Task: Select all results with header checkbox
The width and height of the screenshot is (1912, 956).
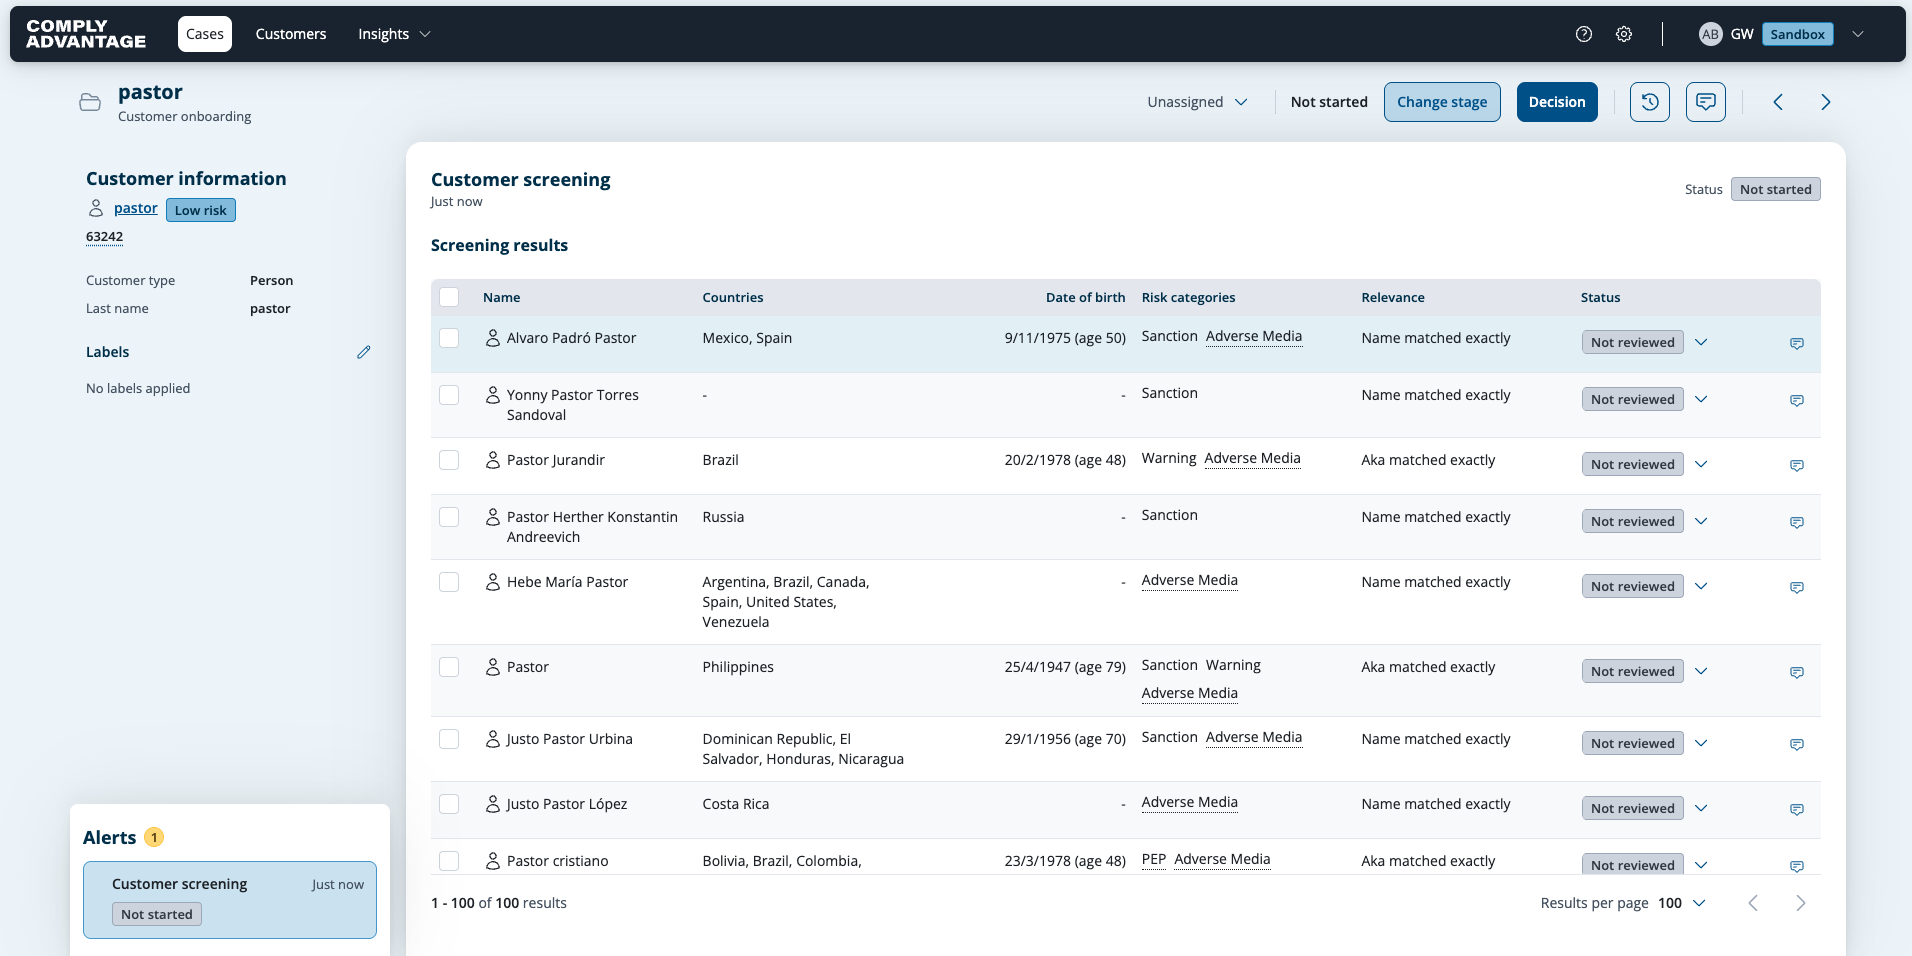Action: (x=449, y=297)
